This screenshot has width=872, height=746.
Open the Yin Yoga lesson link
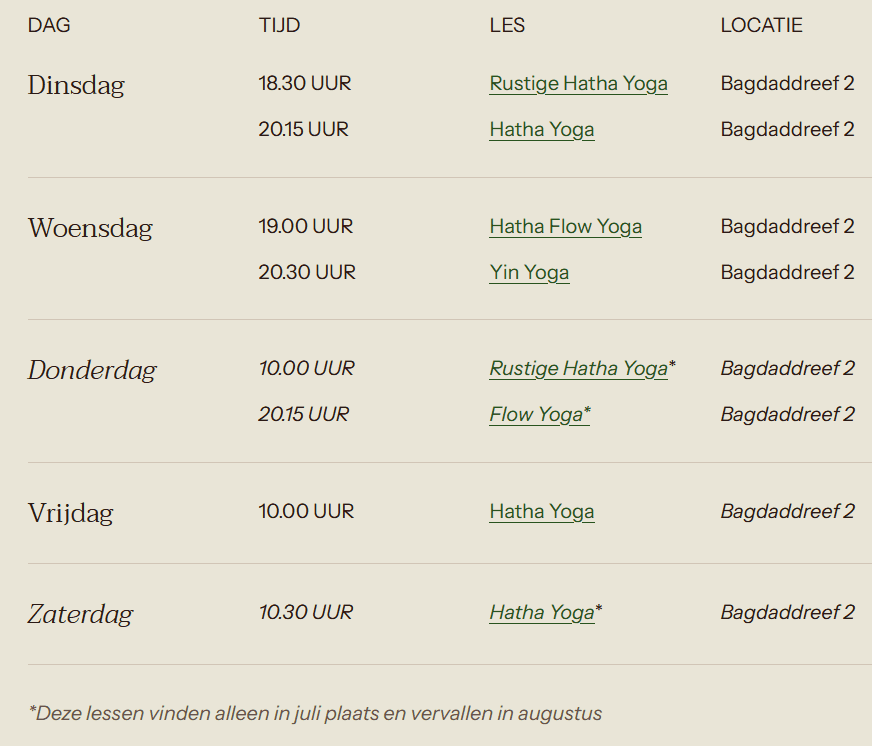tap(529, 273)
